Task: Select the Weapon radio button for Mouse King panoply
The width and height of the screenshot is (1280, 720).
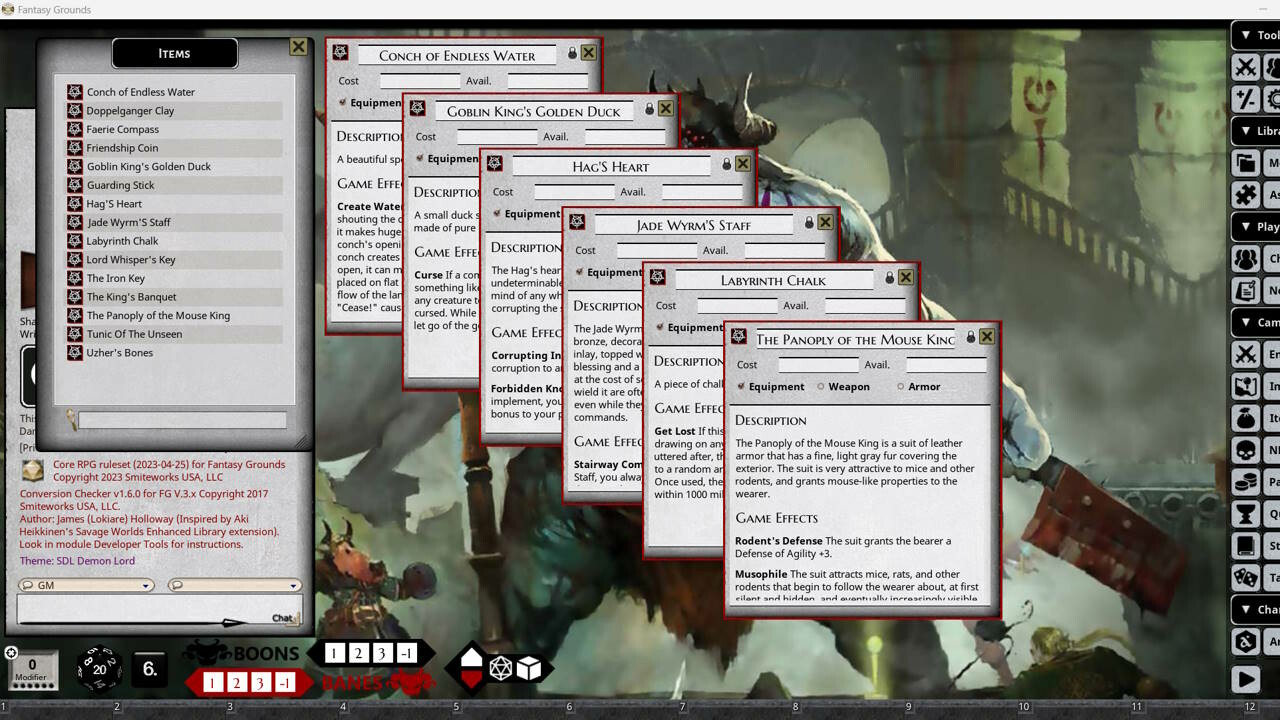Action: click(821, 387)
